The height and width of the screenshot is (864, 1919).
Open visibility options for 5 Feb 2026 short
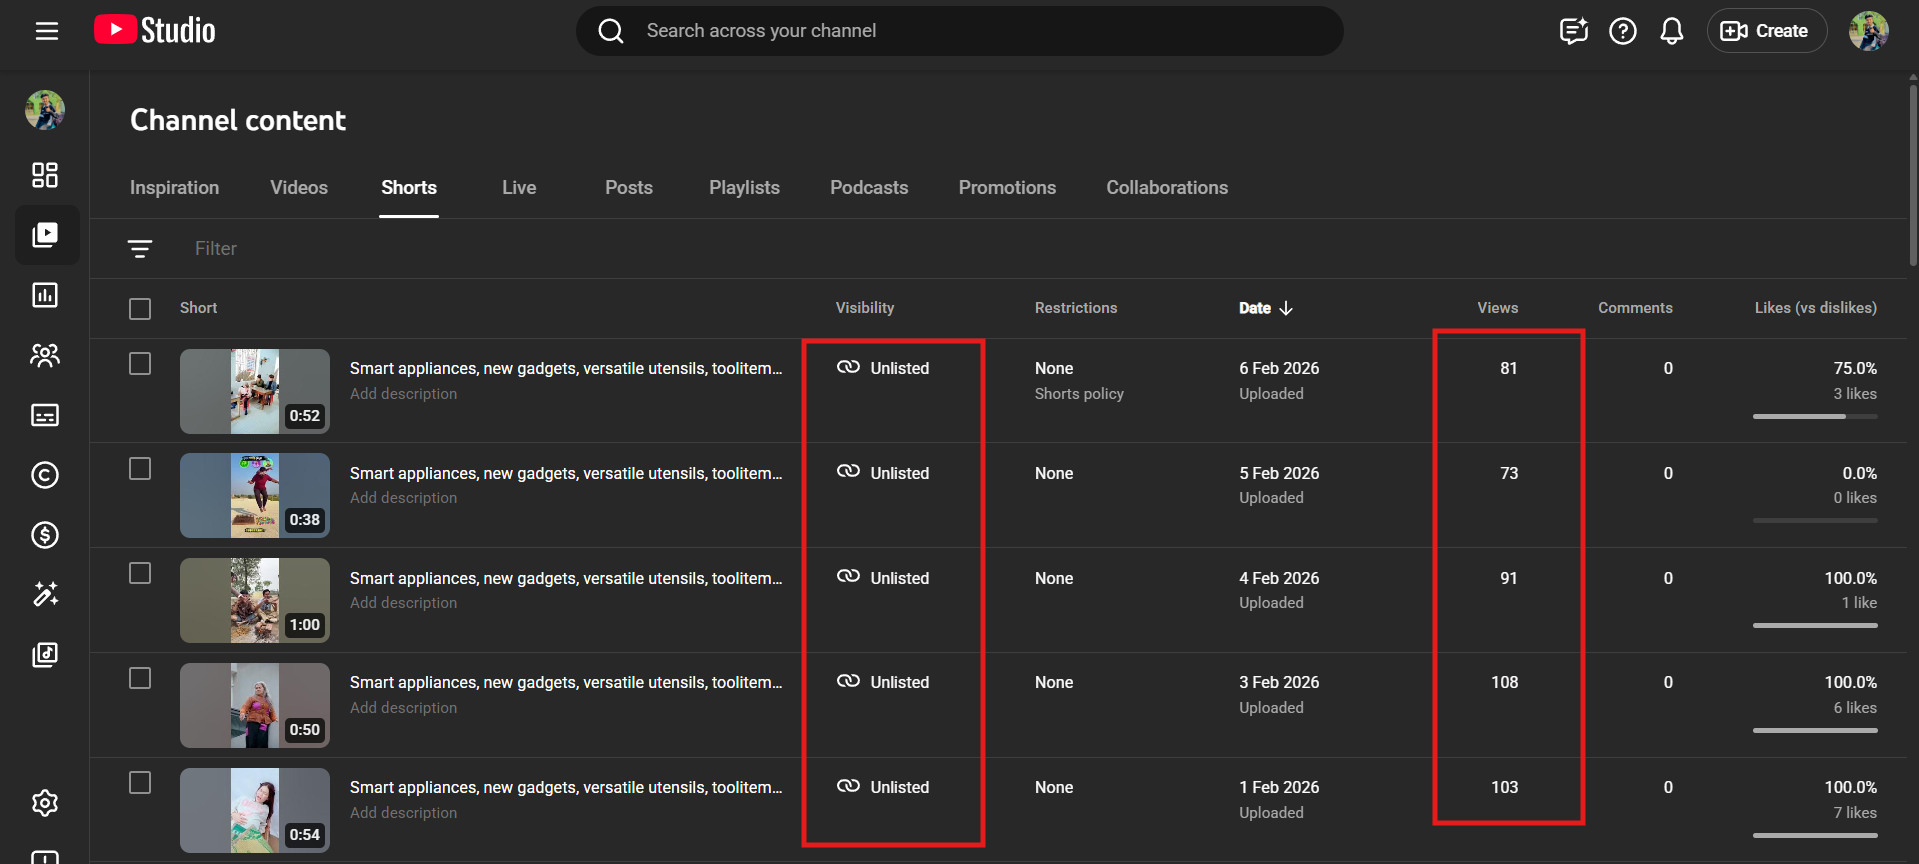point(884,473)
